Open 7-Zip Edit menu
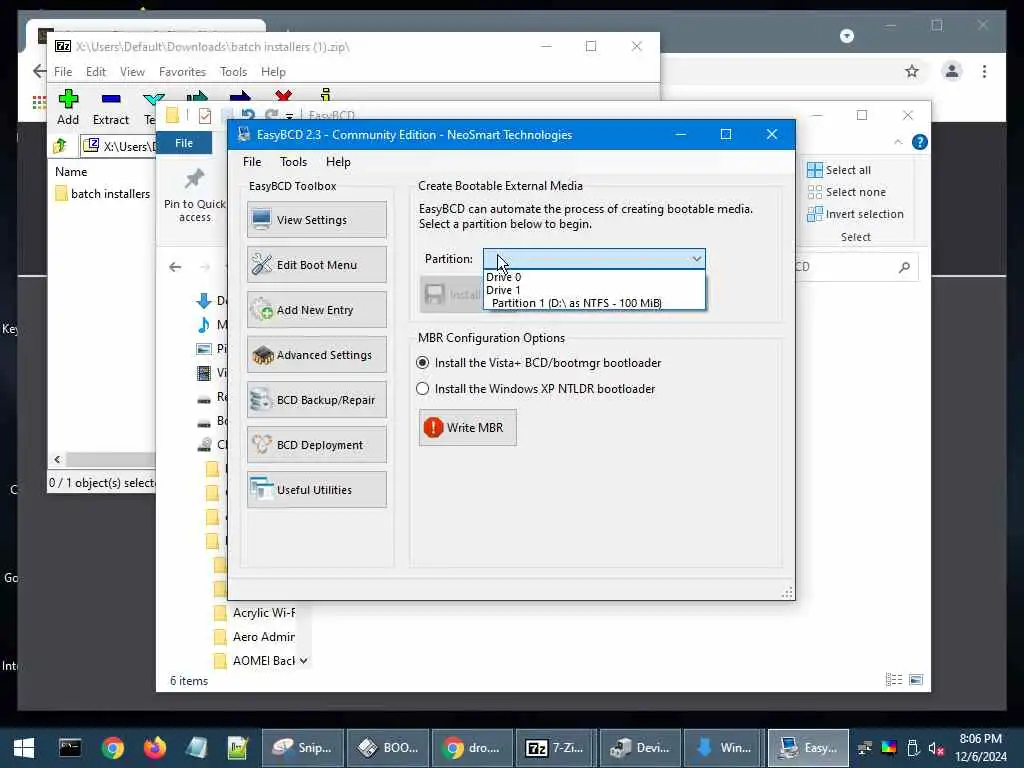This screenshot has height=768, width=1024. (95, 72)
